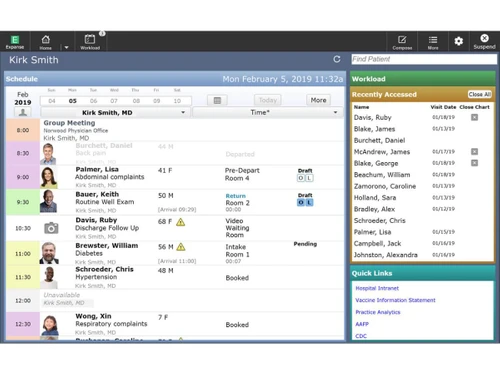
Task: Open Daniel Burchett's photo thumbnail
Action: [48, 154]
